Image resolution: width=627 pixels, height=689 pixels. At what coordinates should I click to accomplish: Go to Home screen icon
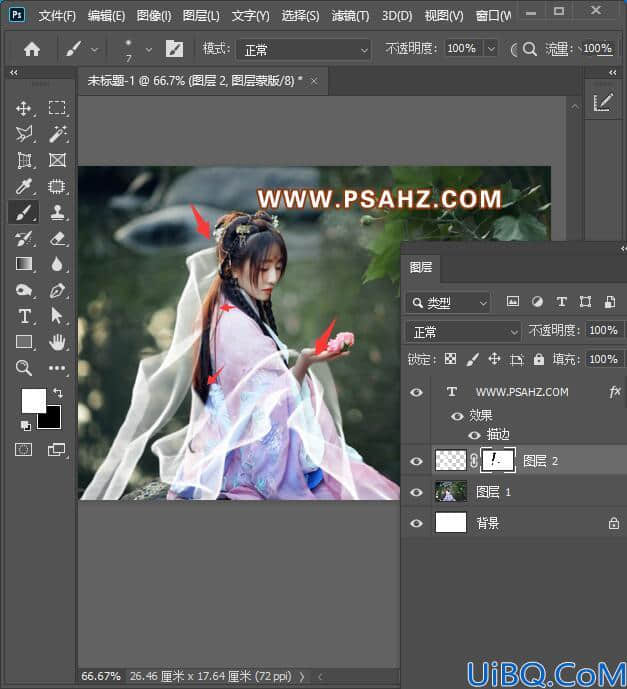coord(32,49)
